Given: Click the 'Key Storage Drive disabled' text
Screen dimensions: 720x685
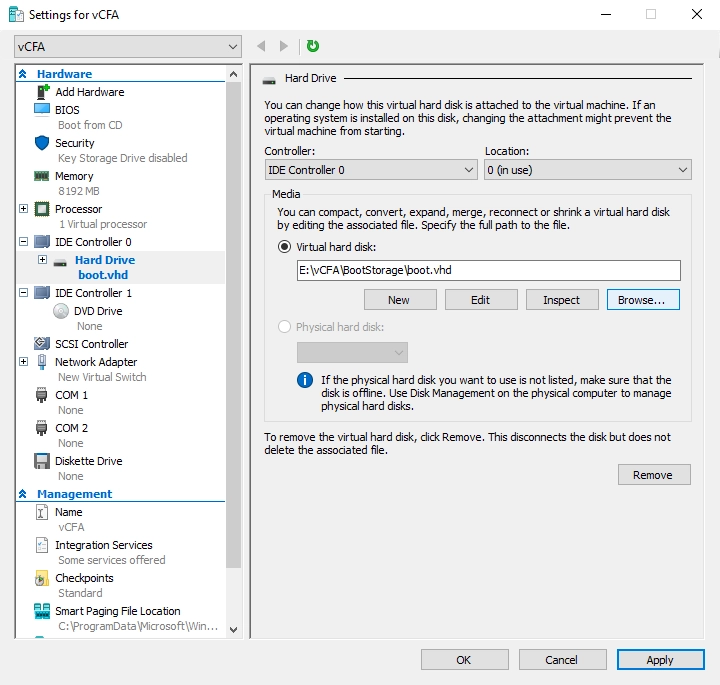Looking at the screenshot, I should (123, 158).
